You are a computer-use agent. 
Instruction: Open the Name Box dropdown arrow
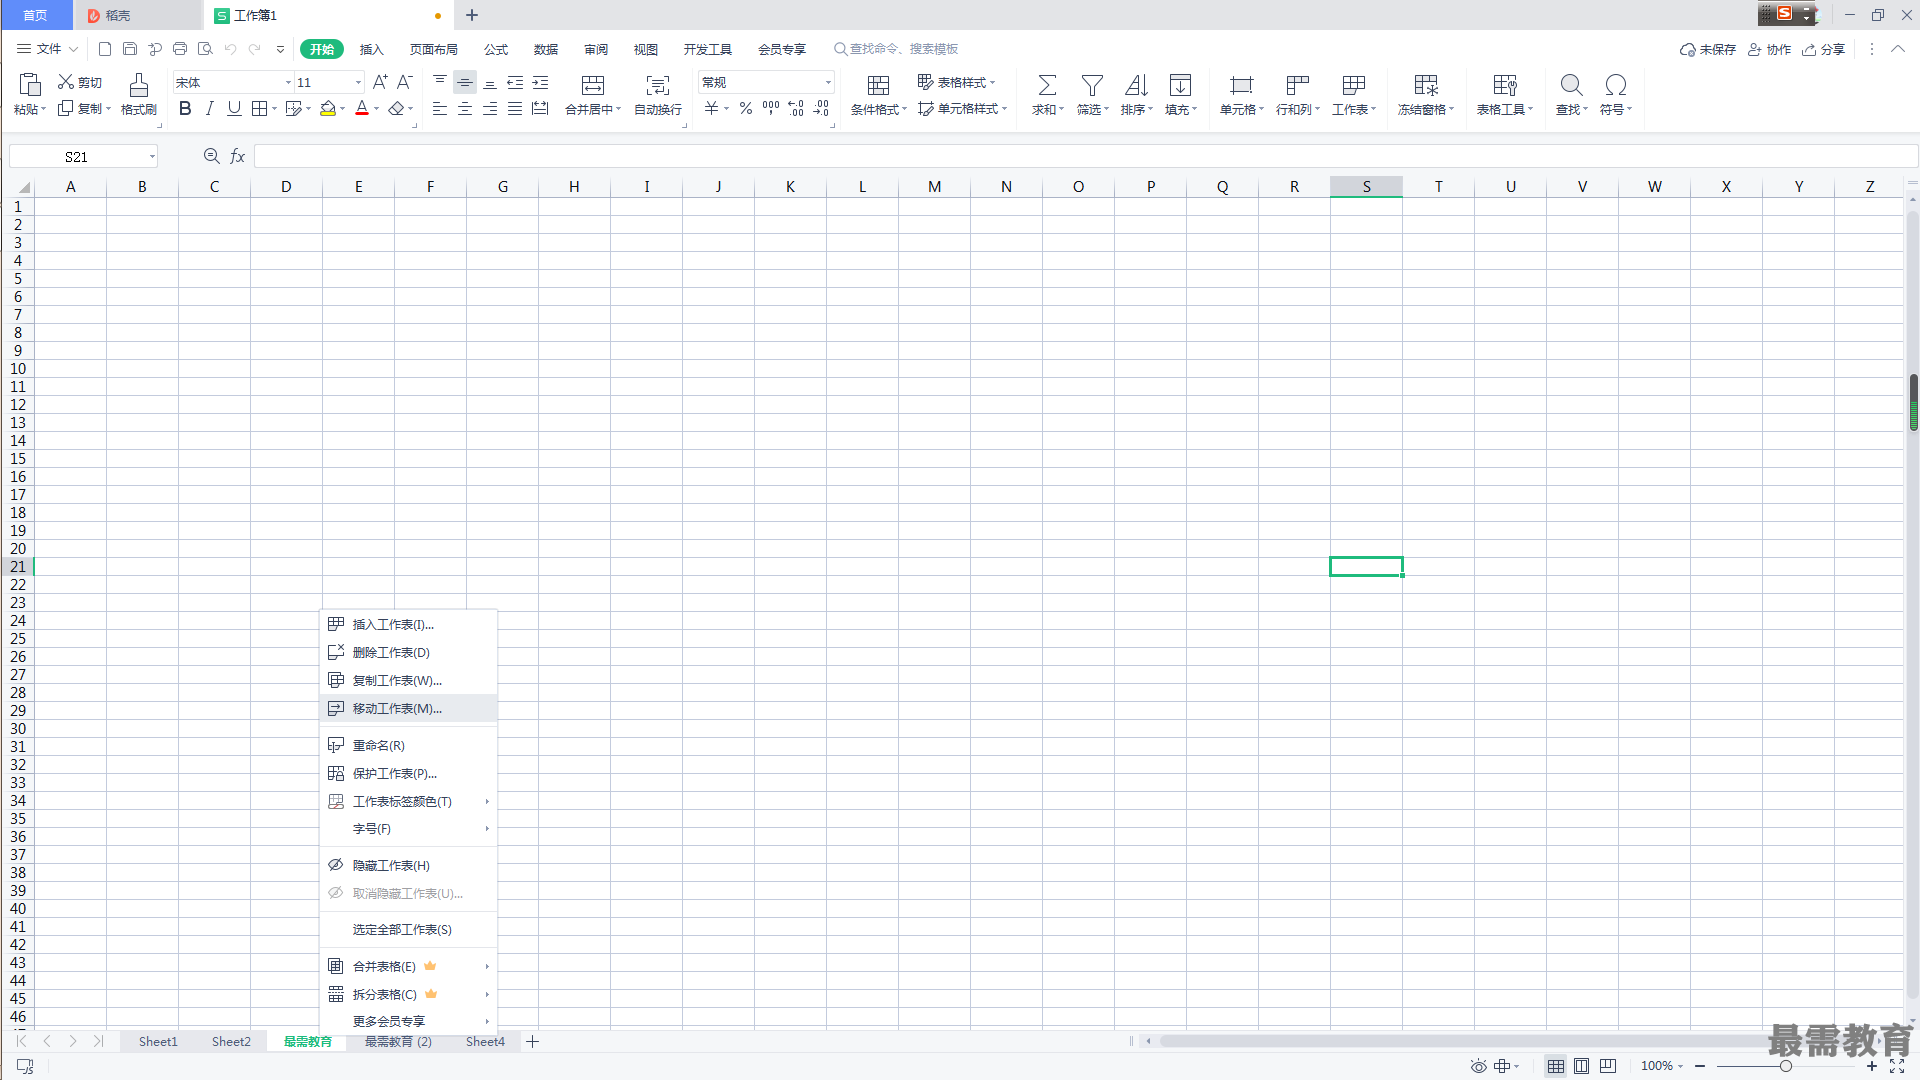[x=152, y=156]
